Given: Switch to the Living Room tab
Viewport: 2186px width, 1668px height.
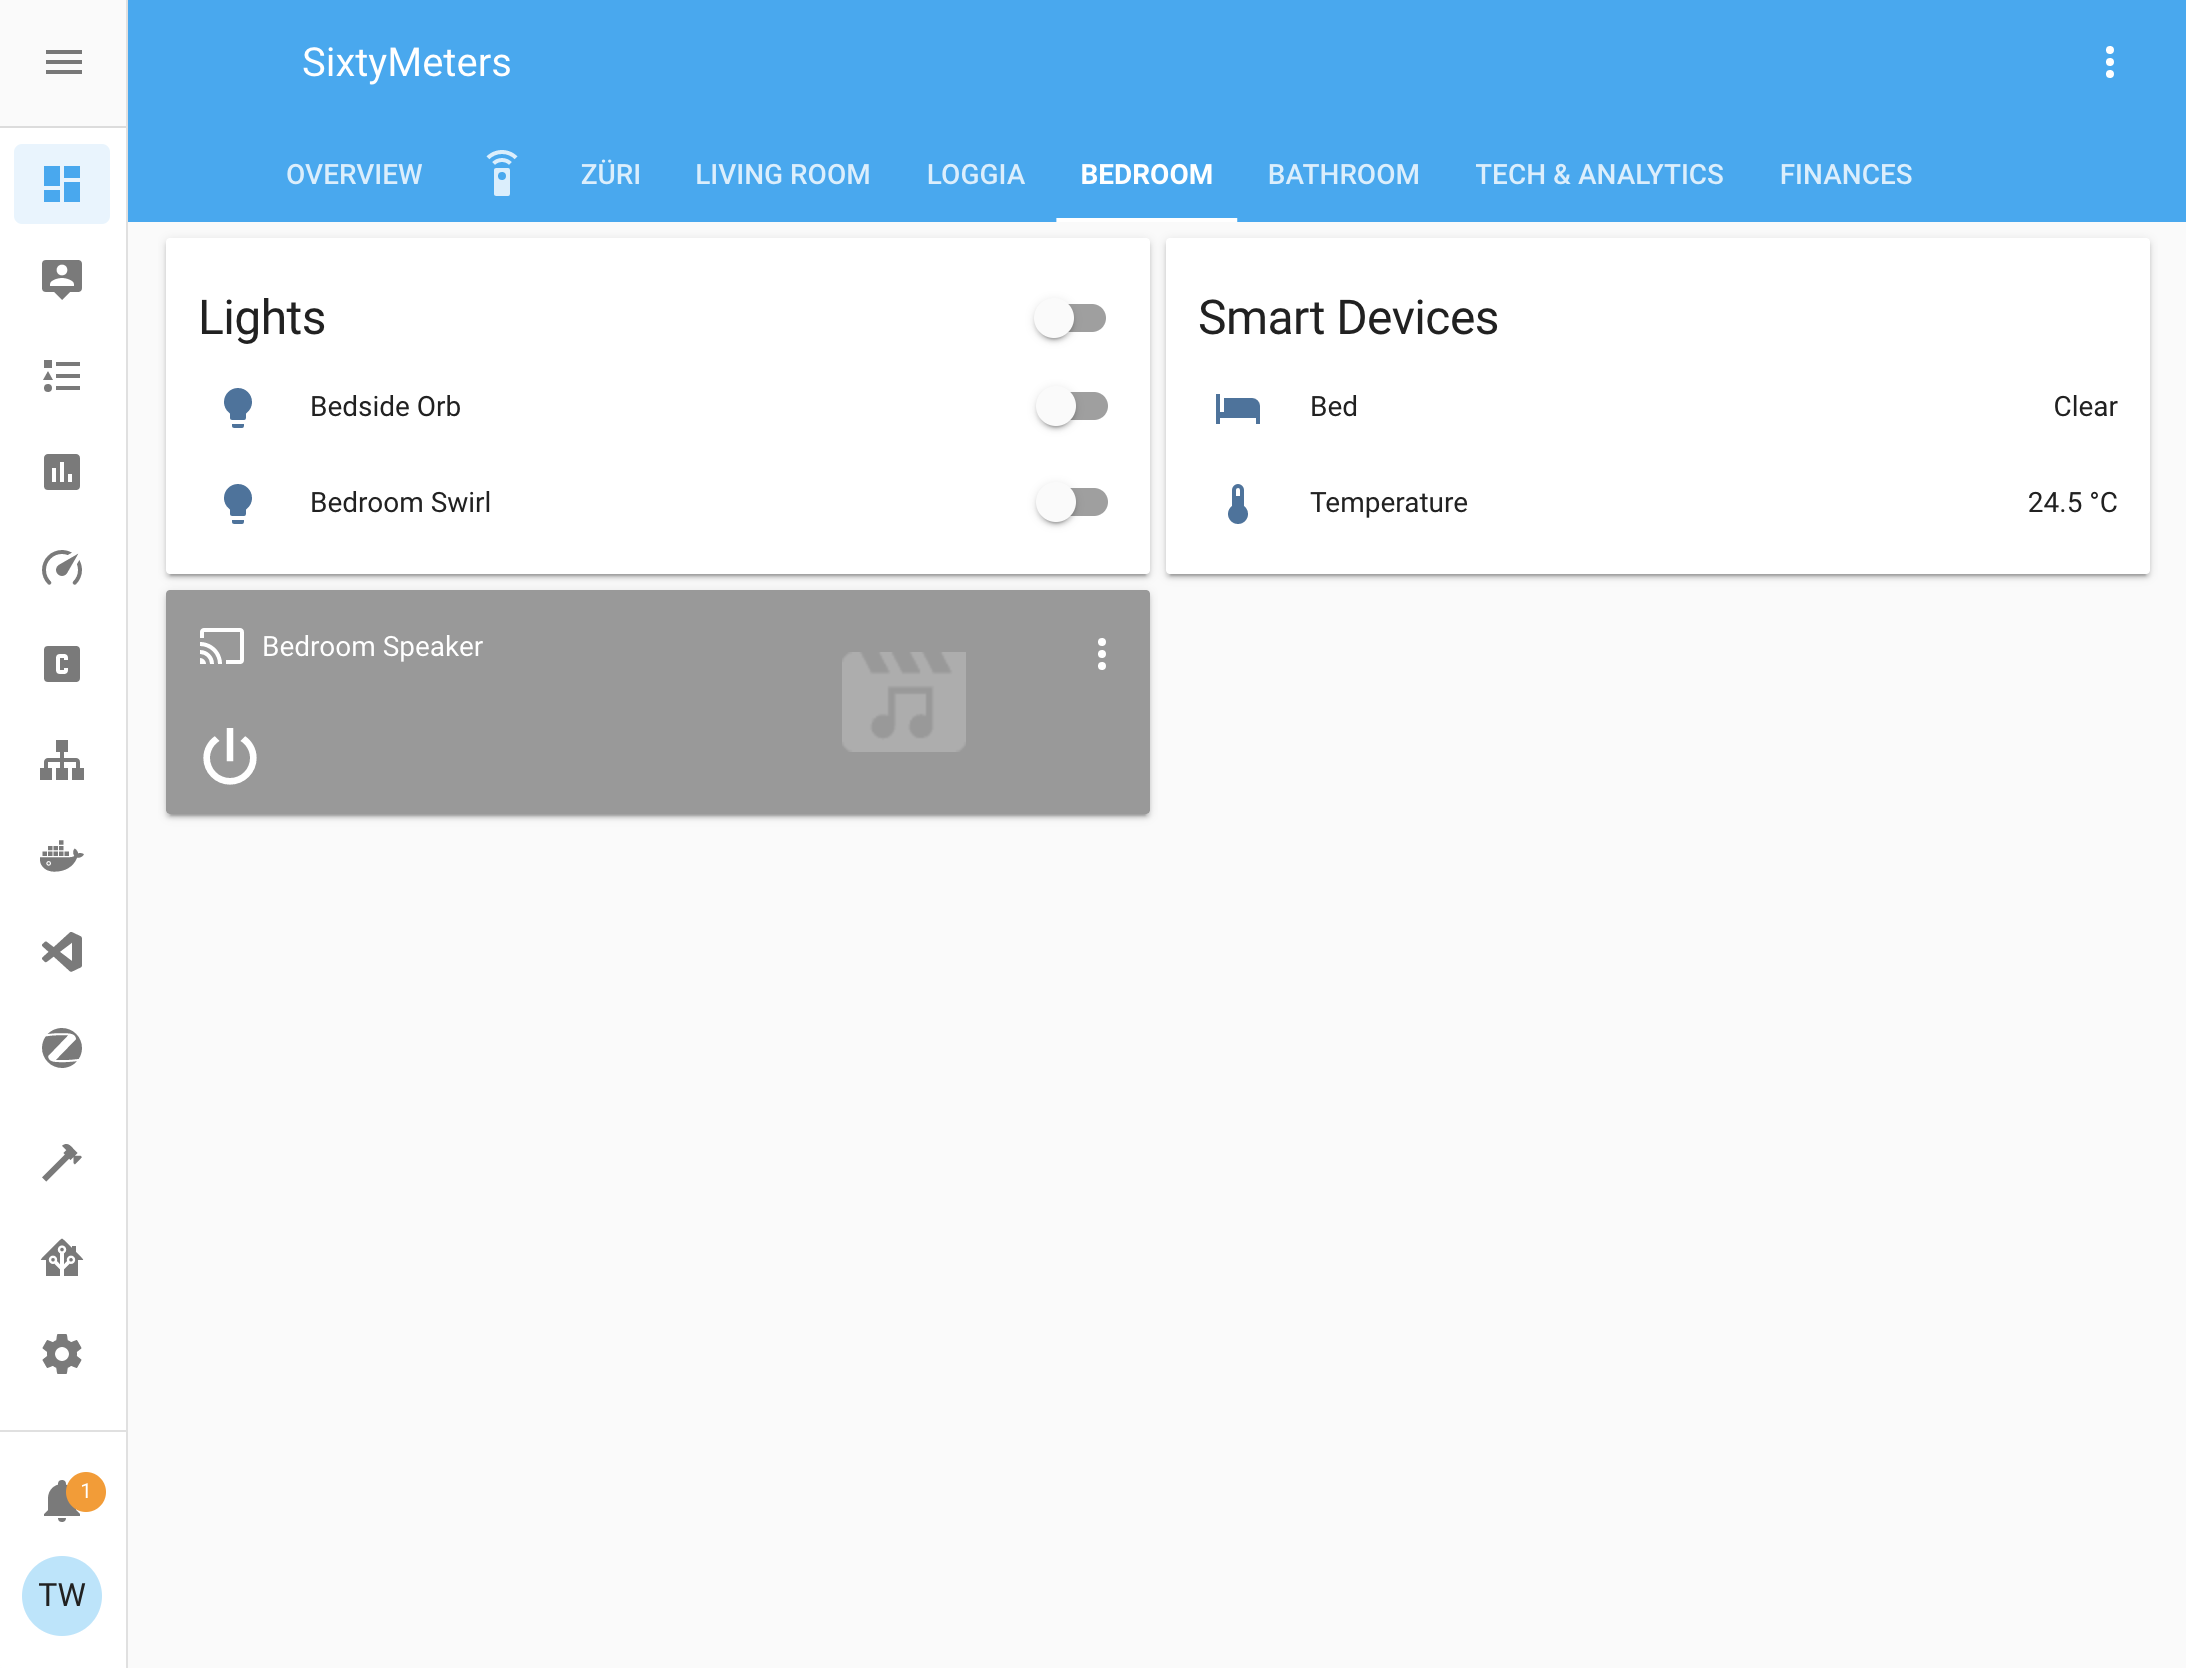Looking at the screenshot, I should pyautogui.click(x=783, y=174).
